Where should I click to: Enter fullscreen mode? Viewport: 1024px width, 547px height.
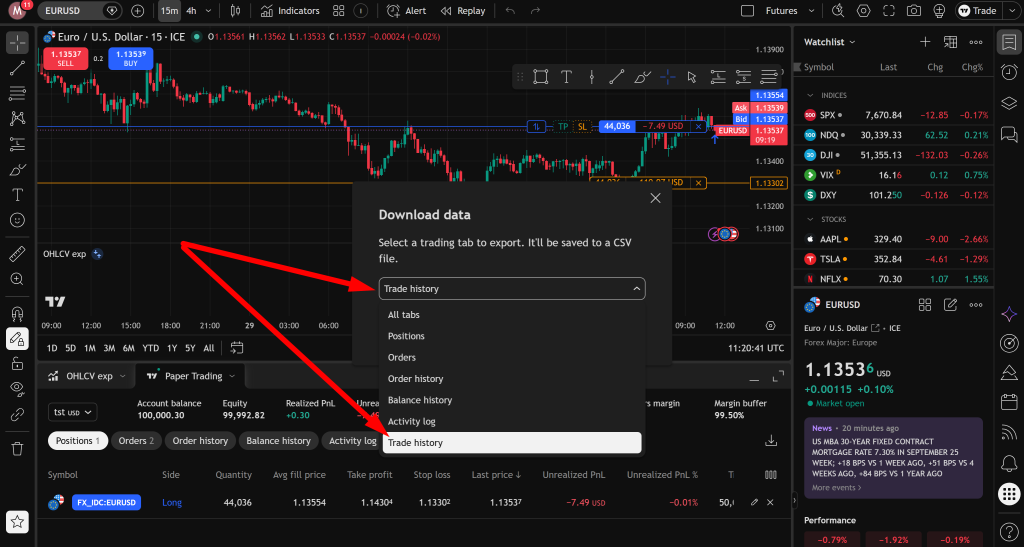pyautogui.click(x=889, y=11)
